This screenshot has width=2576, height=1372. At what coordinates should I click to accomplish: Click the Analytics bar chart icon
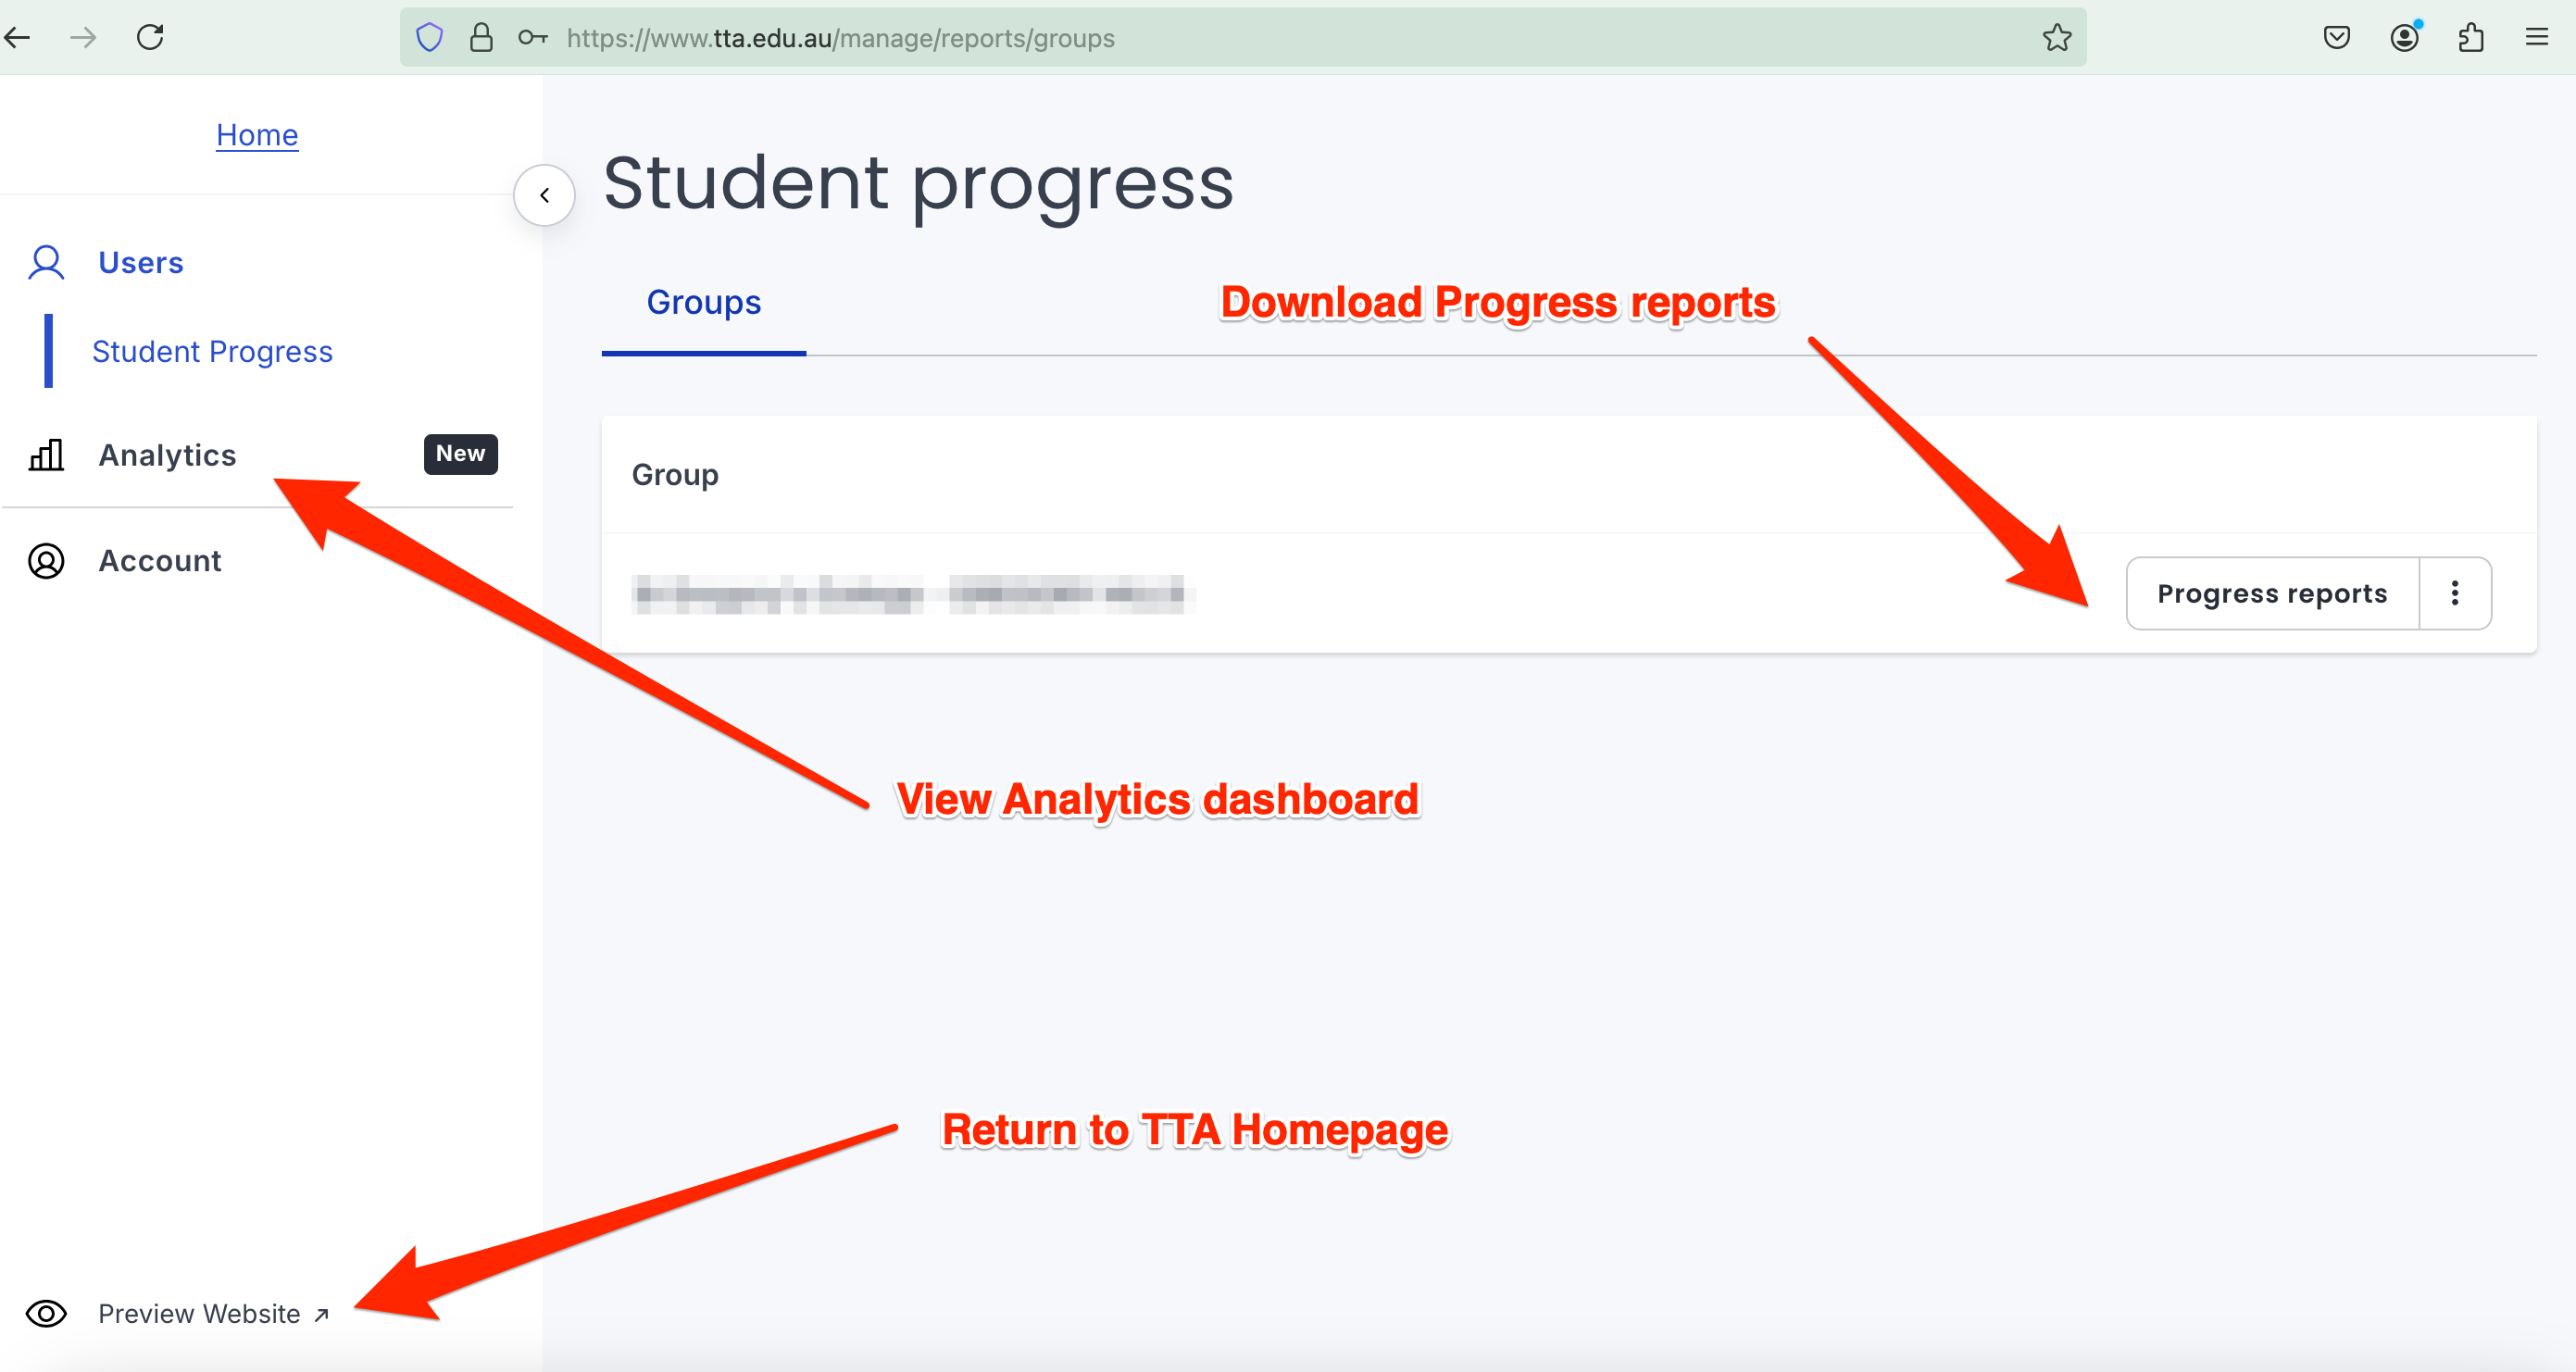coord(46,455)
